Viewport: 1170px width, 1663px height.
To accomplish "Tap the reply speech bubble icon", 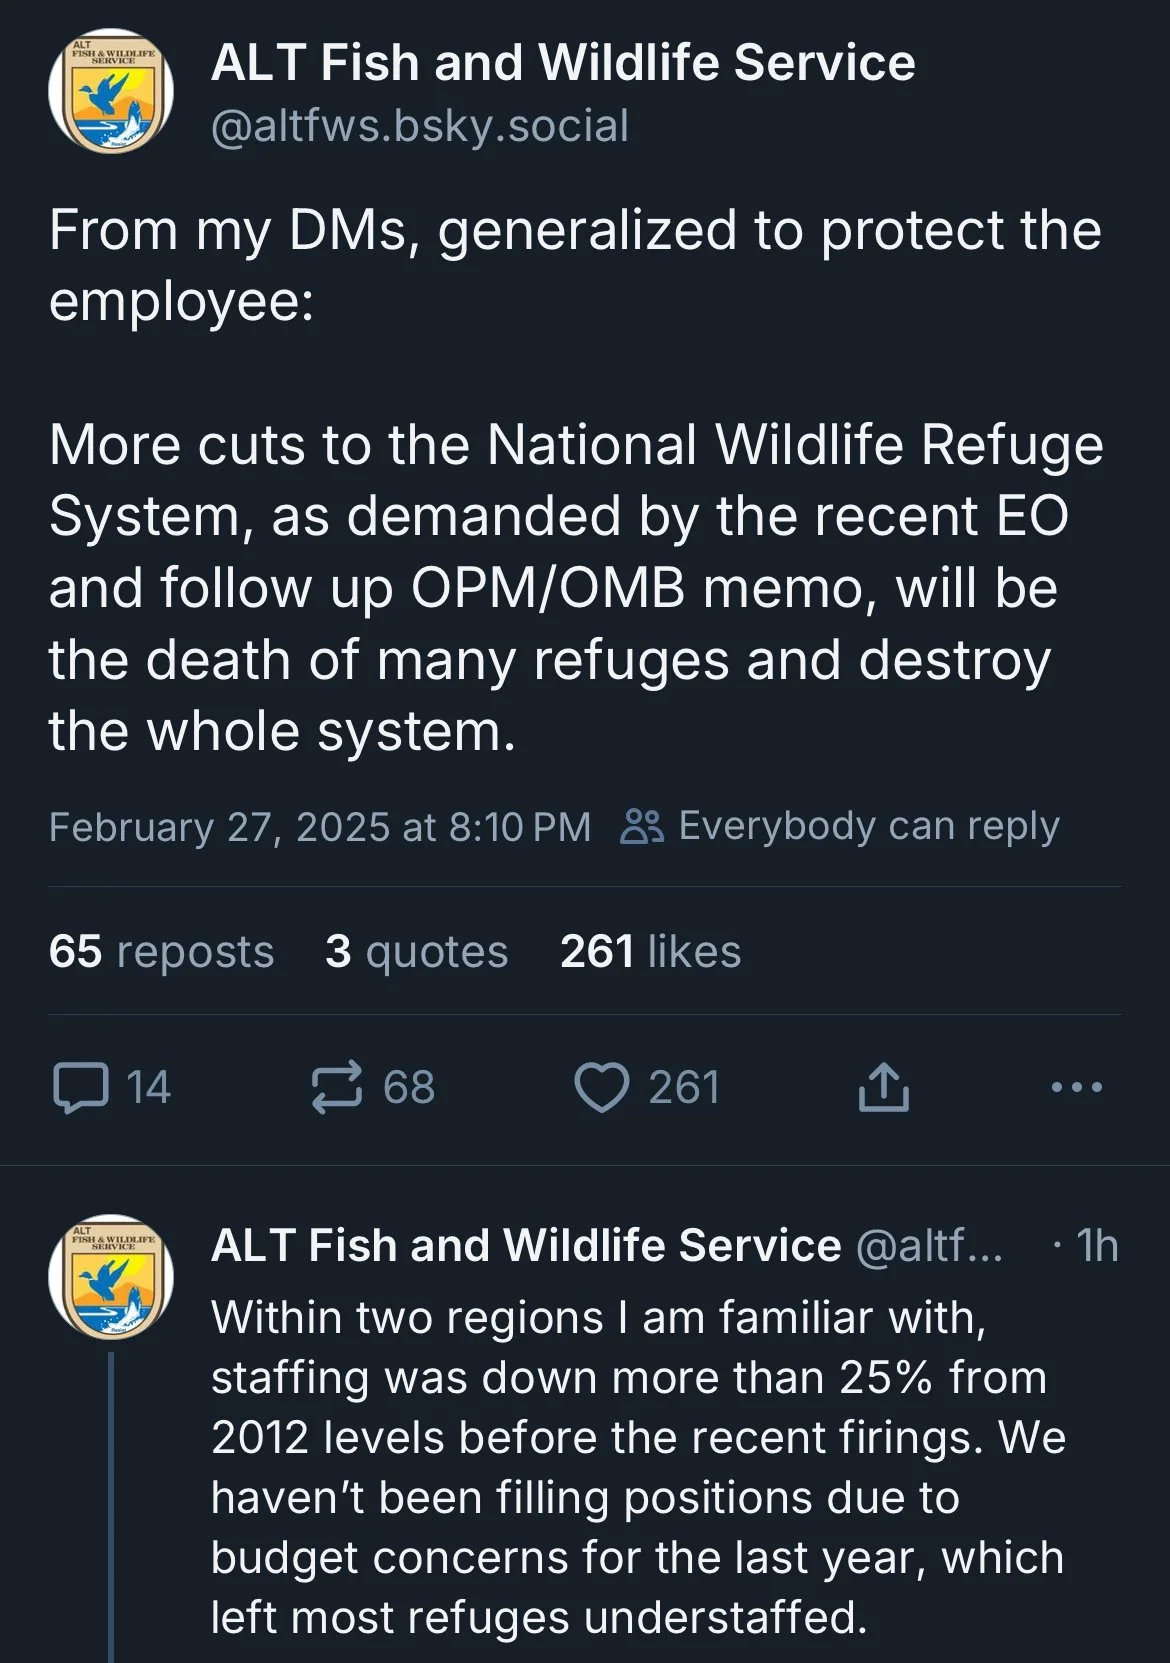I will [x=80, y=1088].
